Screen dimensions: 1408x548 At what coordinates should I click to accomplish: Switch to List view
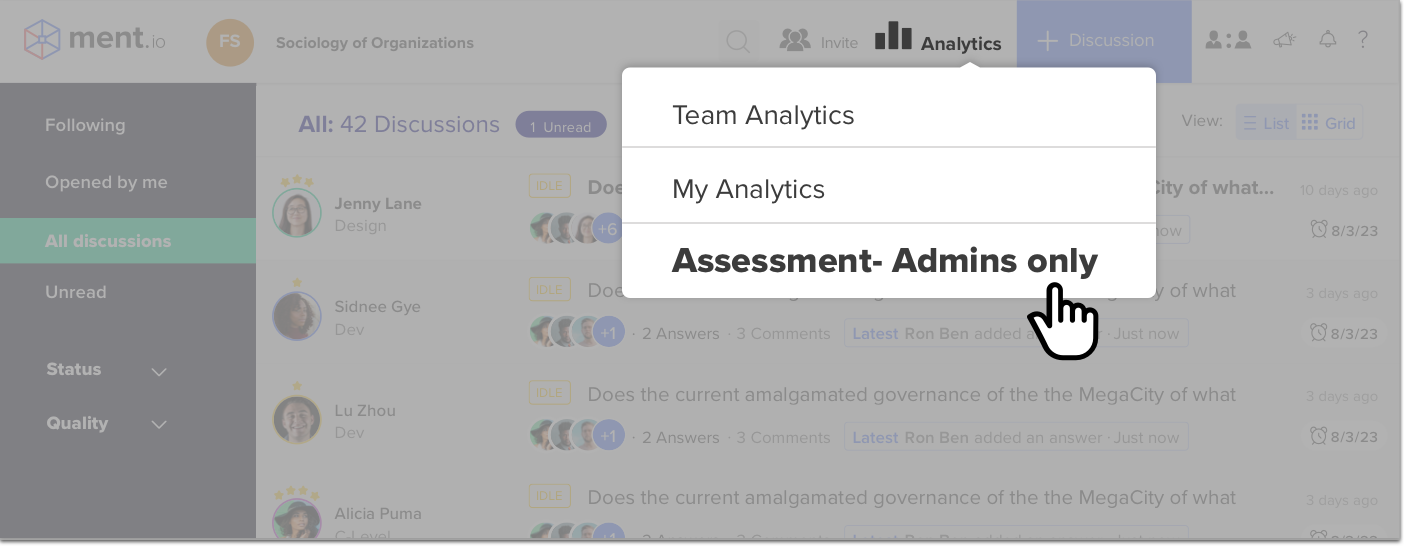tap(1266, 123)
